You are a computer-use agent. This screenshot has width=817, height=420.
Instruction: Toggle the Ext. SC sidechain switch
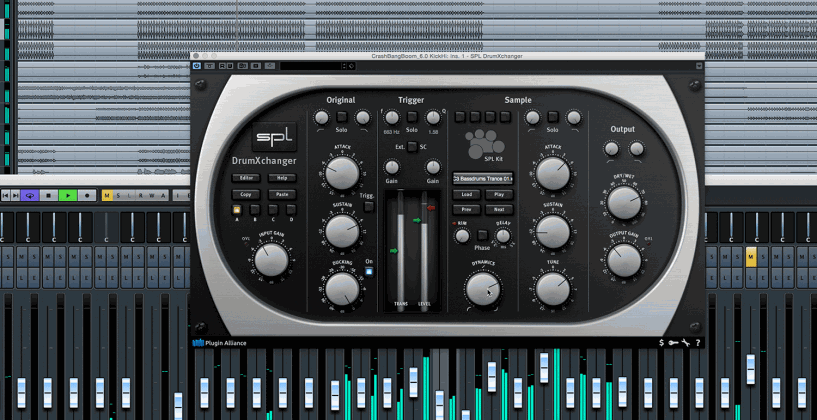point(412,146)
